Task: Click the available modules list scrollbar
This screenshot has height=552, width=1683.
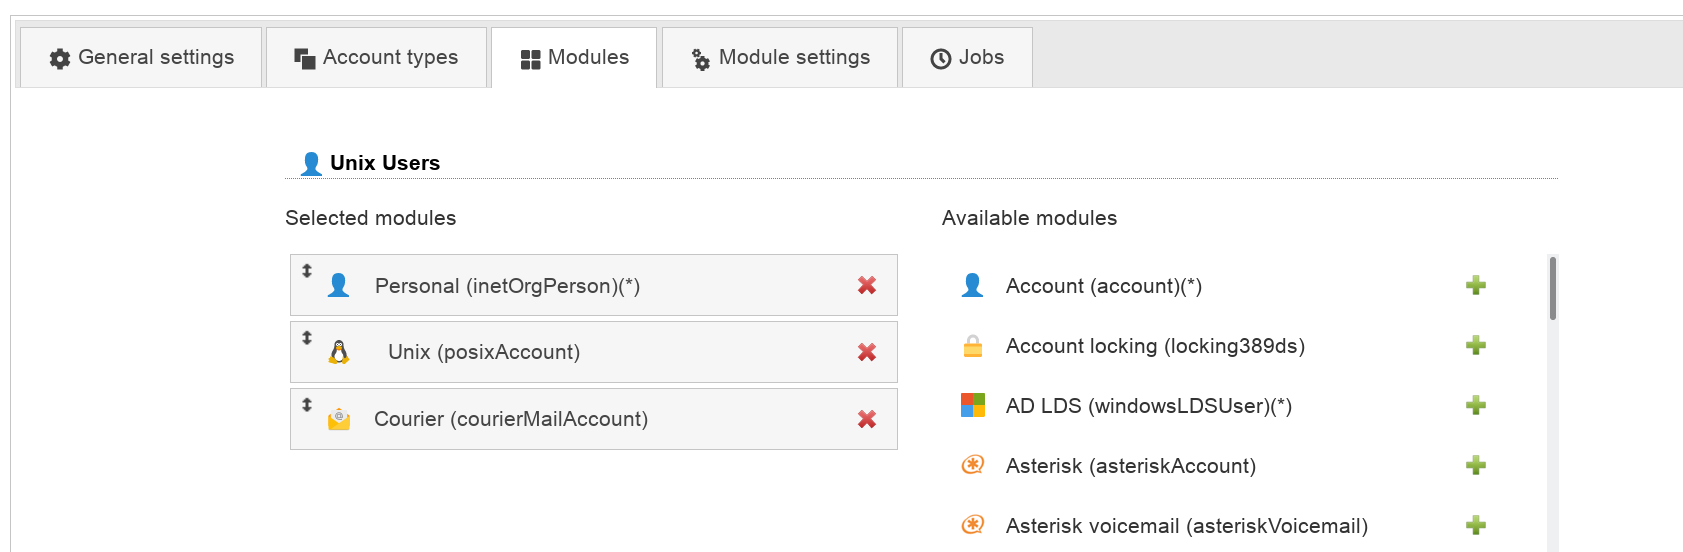Action: tap(1552, 290)
